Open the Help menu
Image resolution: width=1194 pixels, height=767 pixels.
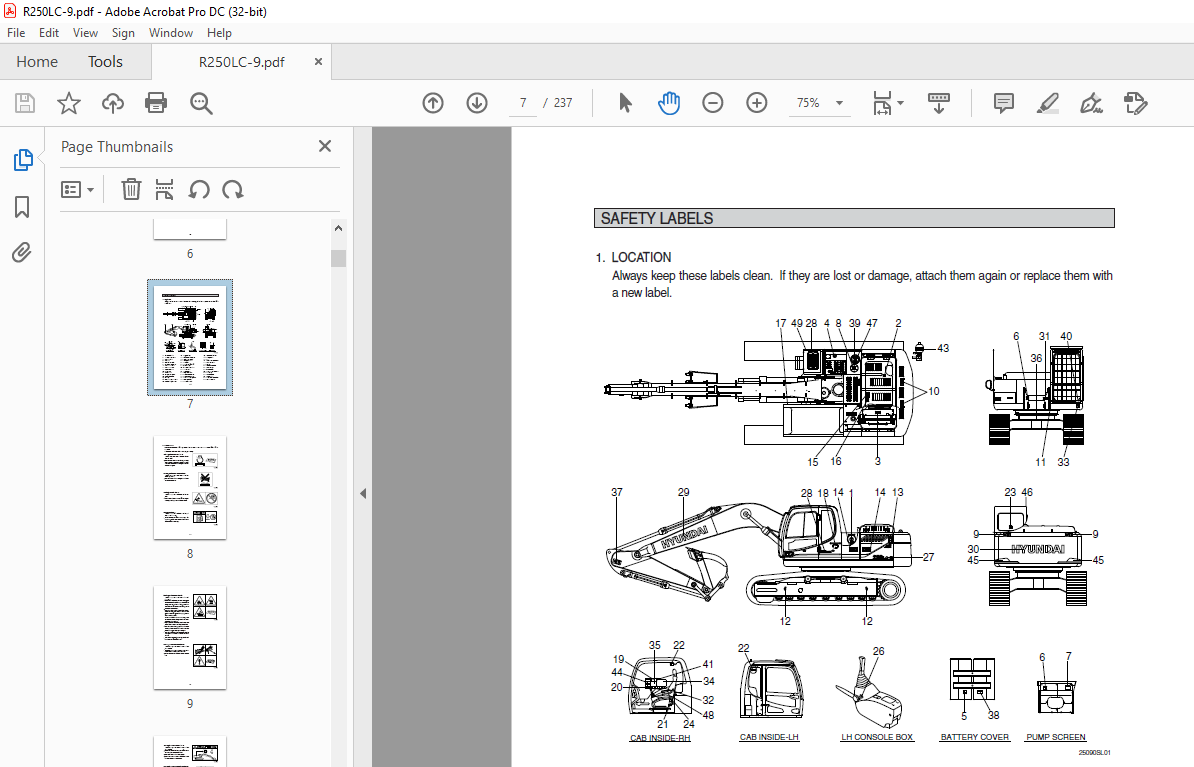pos(219,33)
